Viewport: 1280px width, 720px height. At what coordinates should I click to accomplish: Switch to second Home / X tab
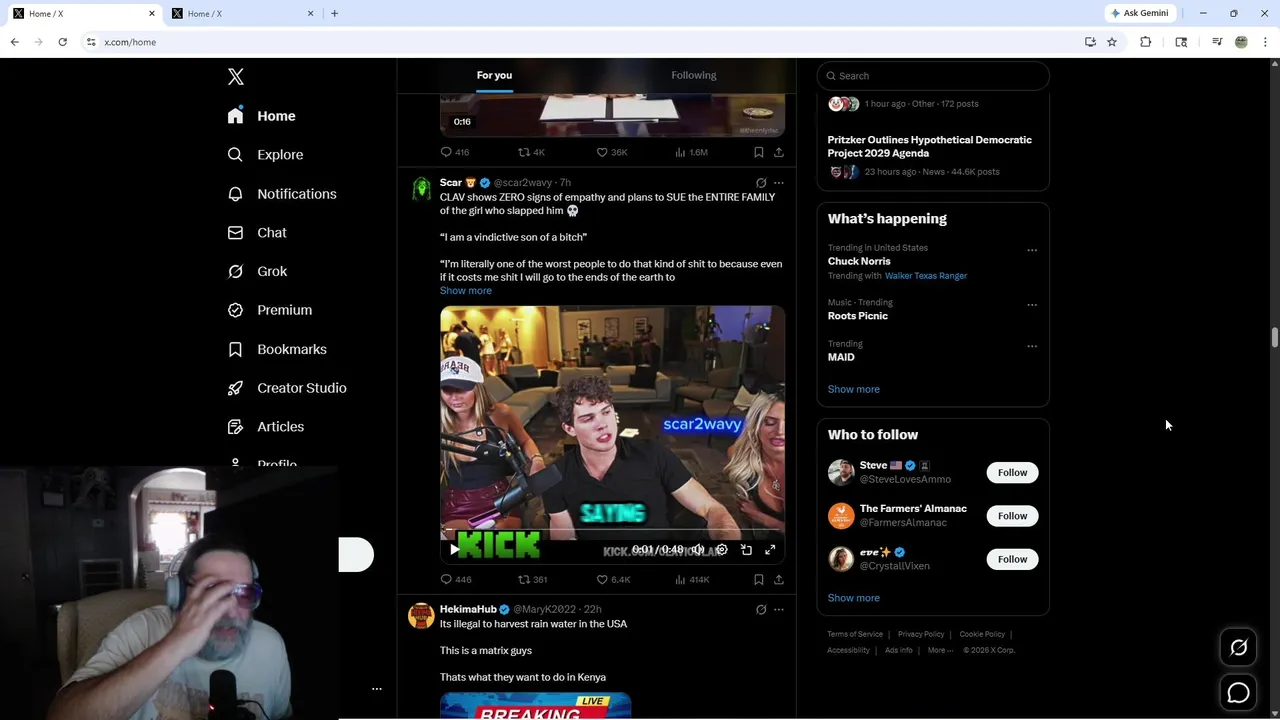(243, 13)
